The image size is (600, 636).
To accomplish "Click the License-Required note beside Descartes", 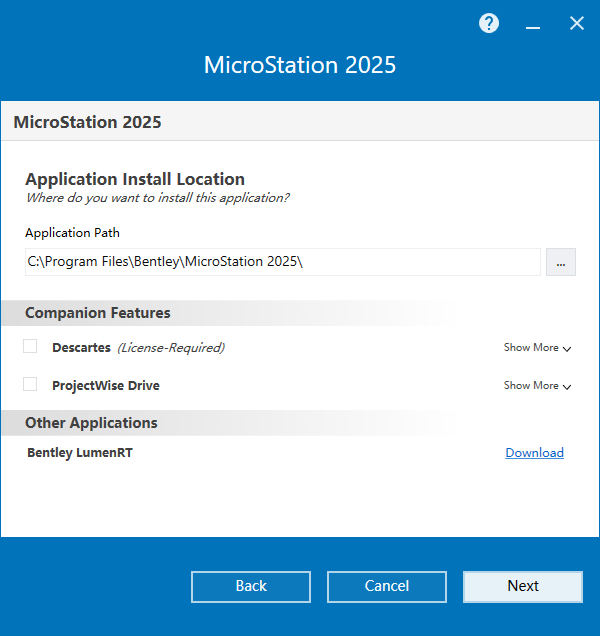I will (171, 348).
